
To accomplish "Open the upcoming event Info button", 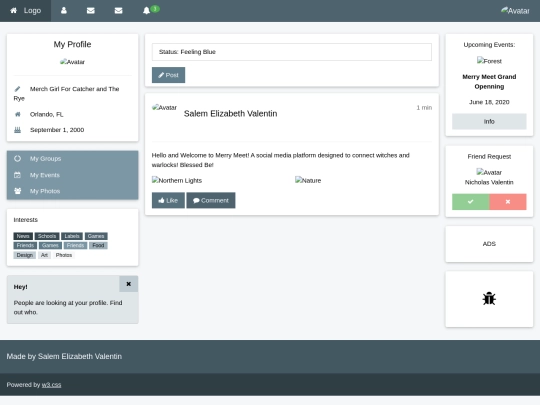I will tap(489, 122).
